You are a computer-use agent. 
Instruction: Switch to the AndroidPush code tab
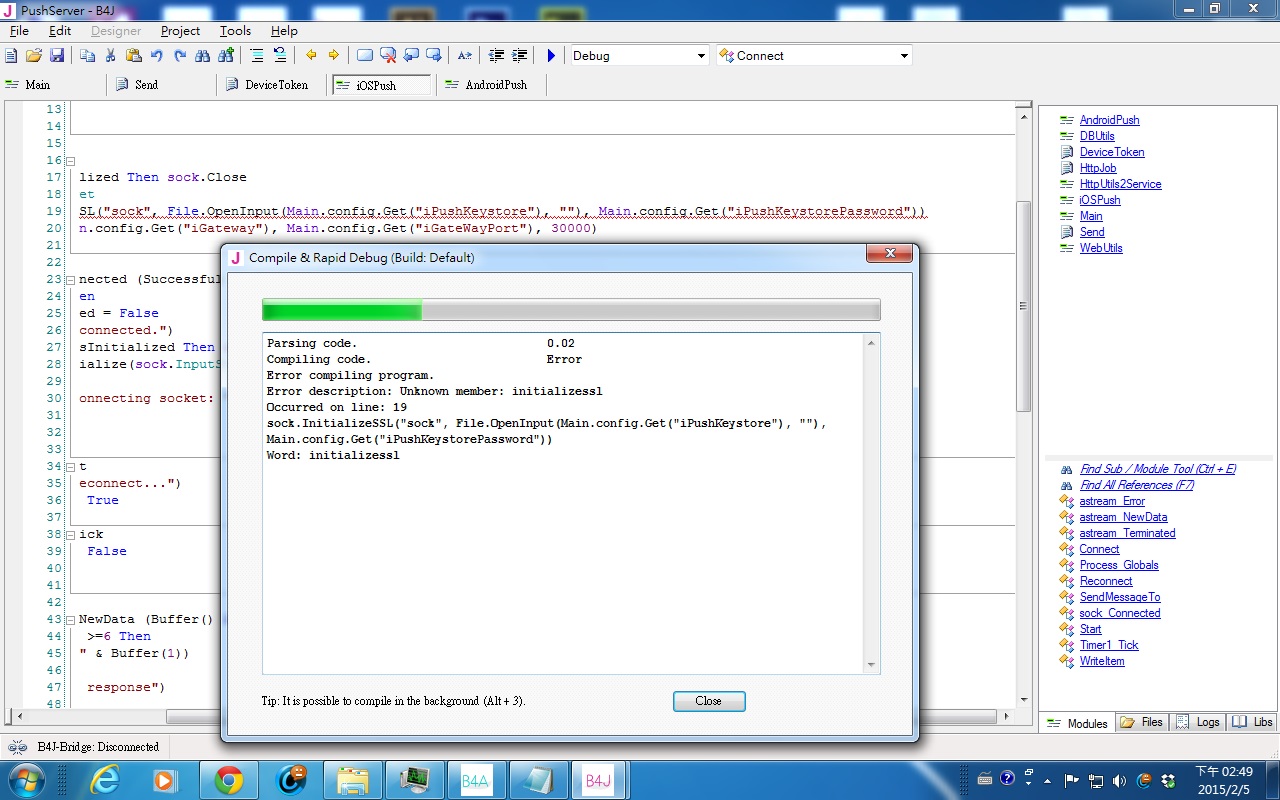pos(492,85)
